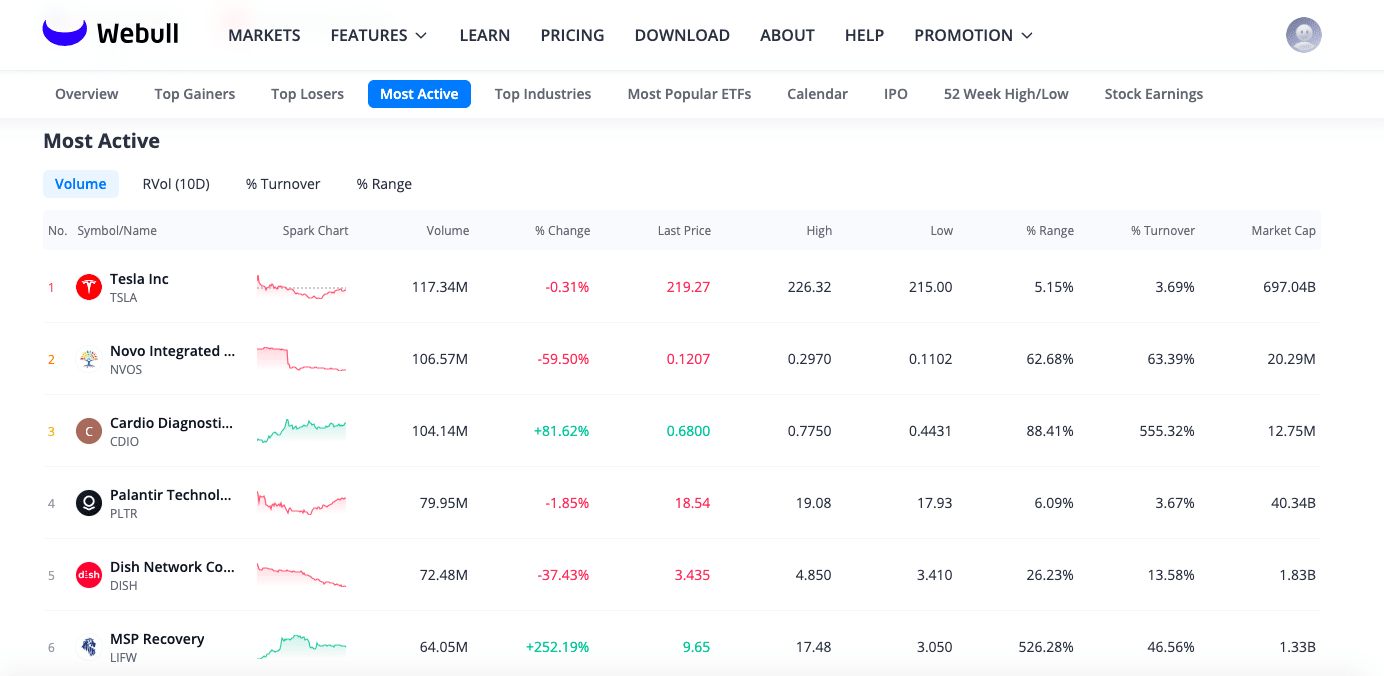Open the user profile avatar
This screenshot has width=1384, height=676.
point(1304,35)
